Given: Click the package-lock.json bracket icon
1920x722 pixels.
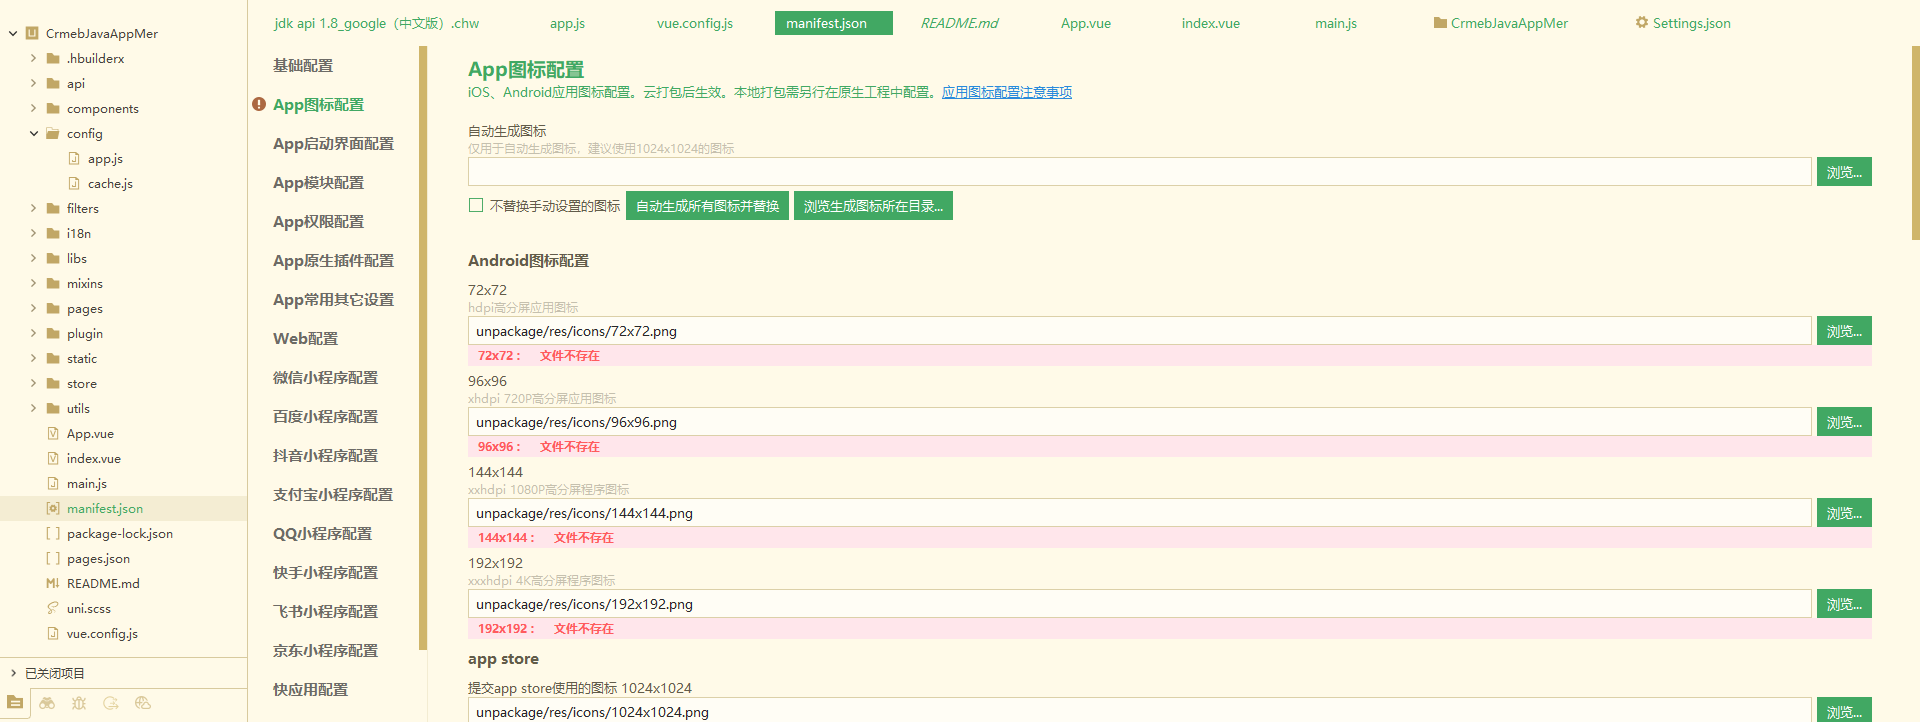Looking at the screenshot, I should 54,533.
